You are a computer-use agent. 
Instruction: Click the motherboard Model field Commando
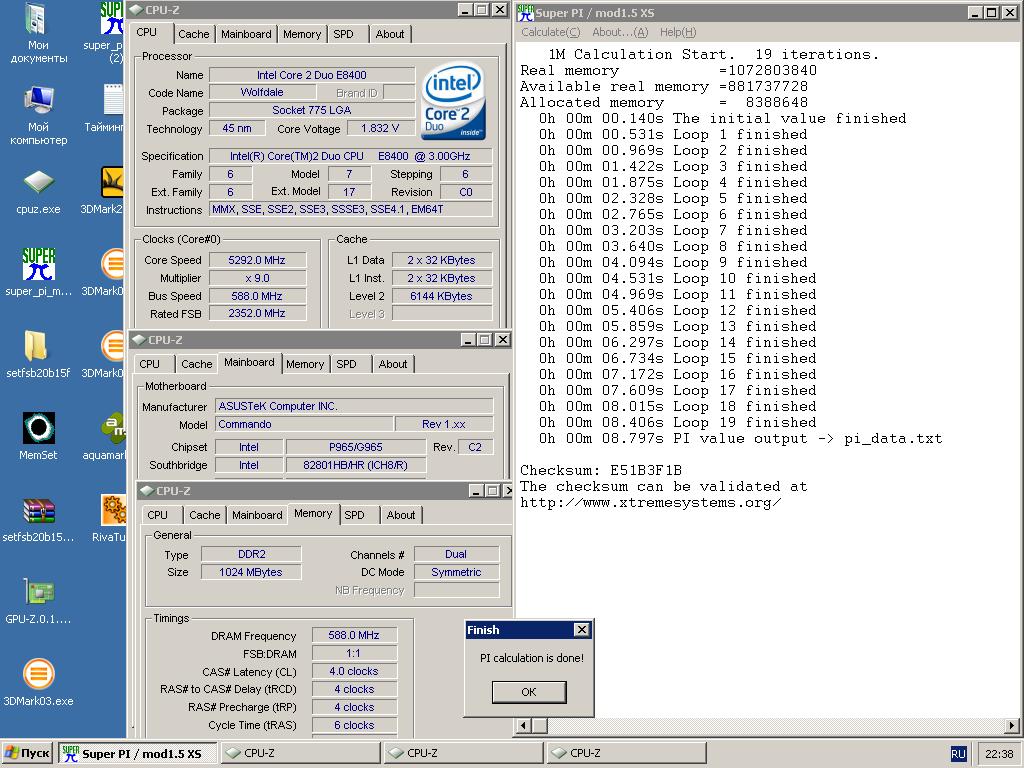pos(304,424)
